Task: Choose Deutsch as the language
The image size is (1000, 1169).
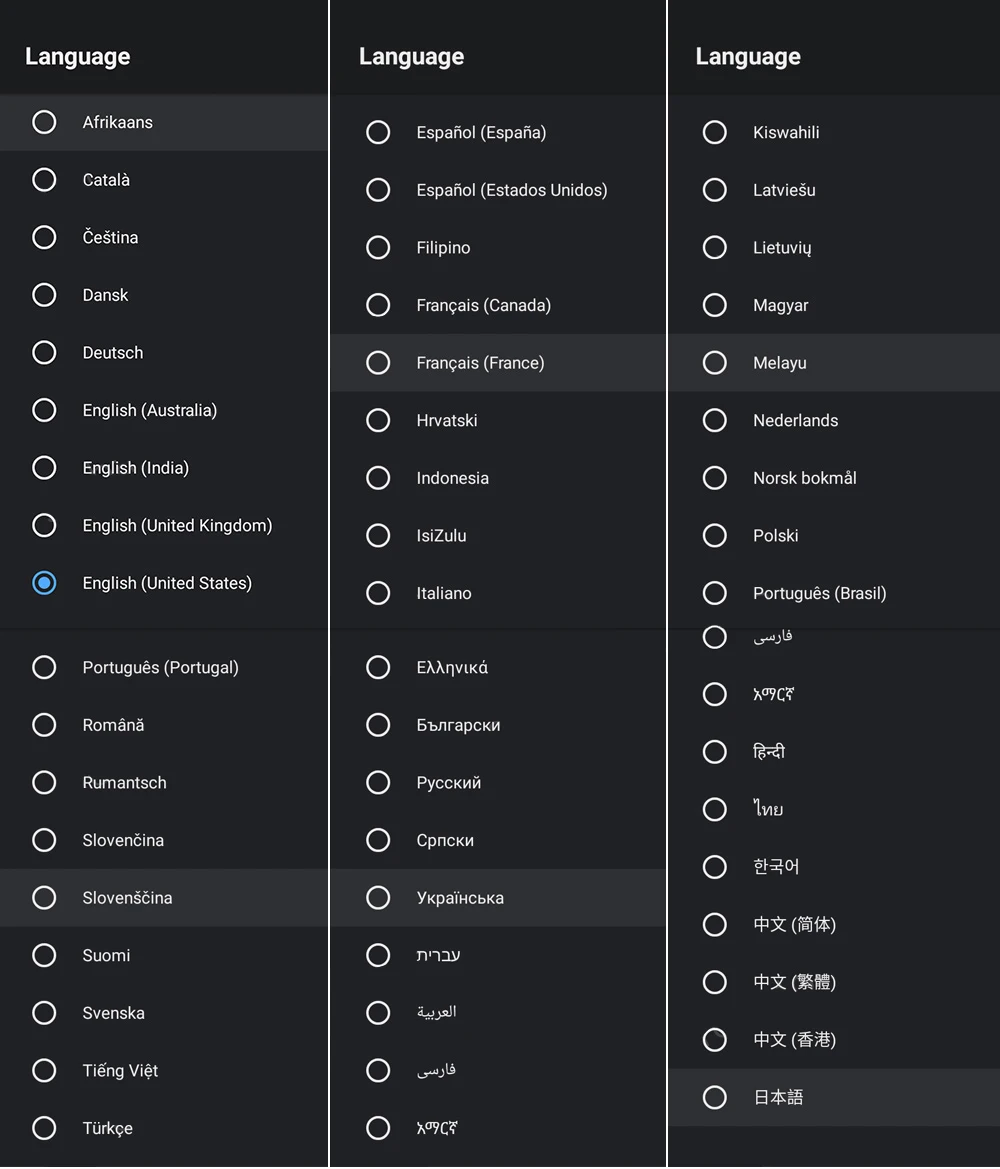Action: tap(163, 353)
